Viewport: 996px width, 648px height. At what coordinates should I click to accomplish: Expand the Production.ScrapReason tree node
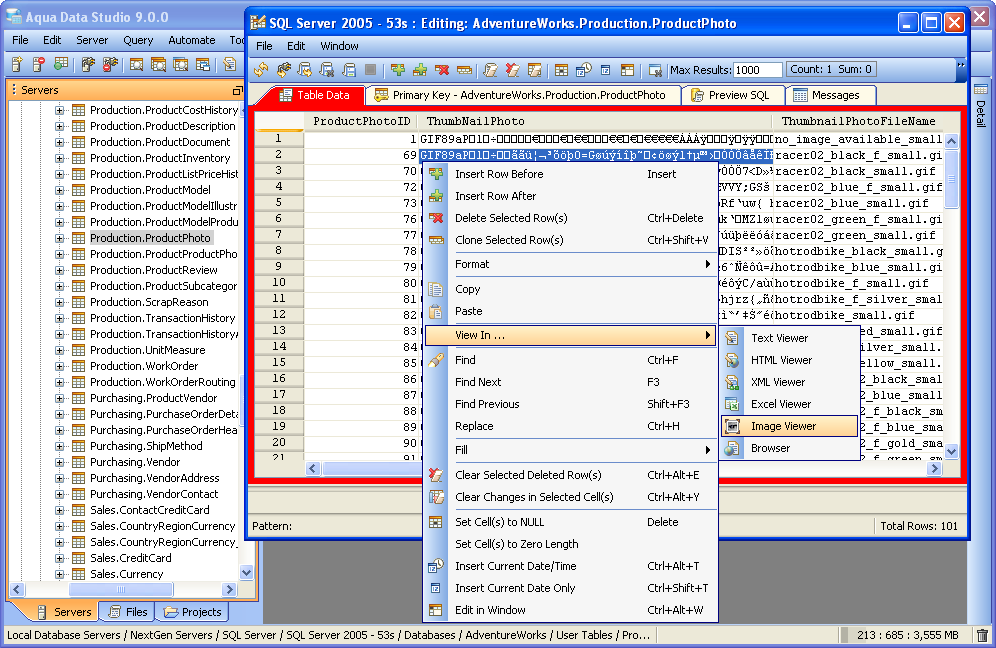pyautogui.click(x=60, y=302)
